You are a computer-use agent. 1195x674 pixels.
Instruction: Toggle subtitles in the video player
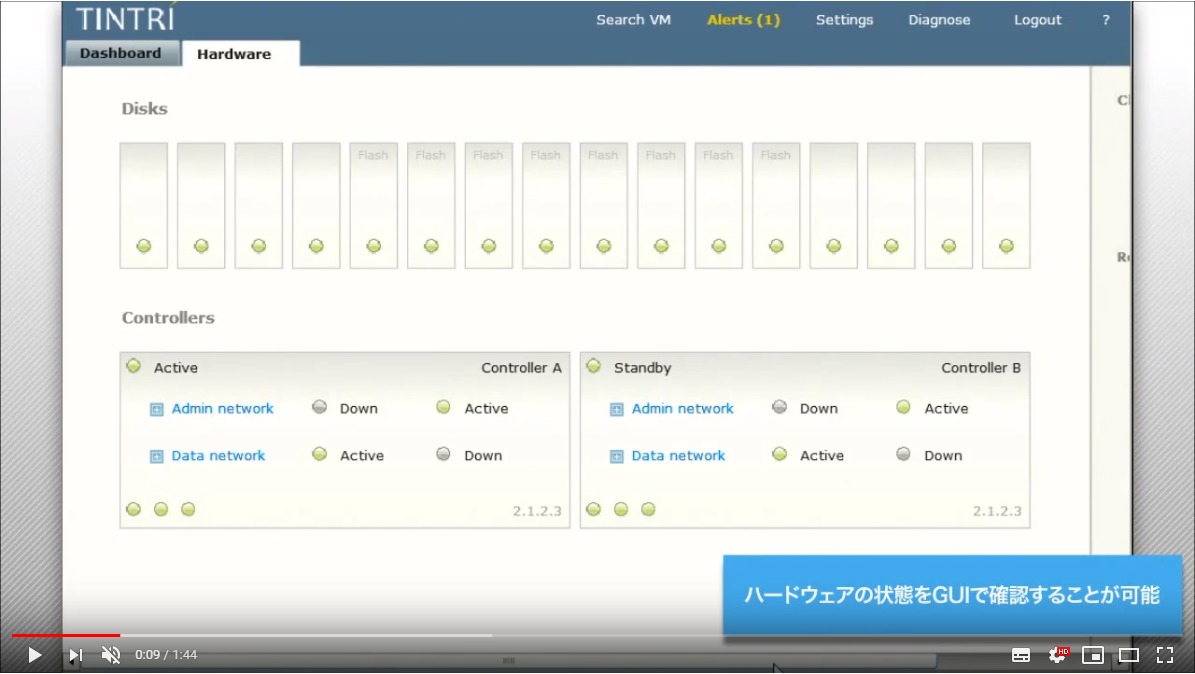pos(1021,654)
